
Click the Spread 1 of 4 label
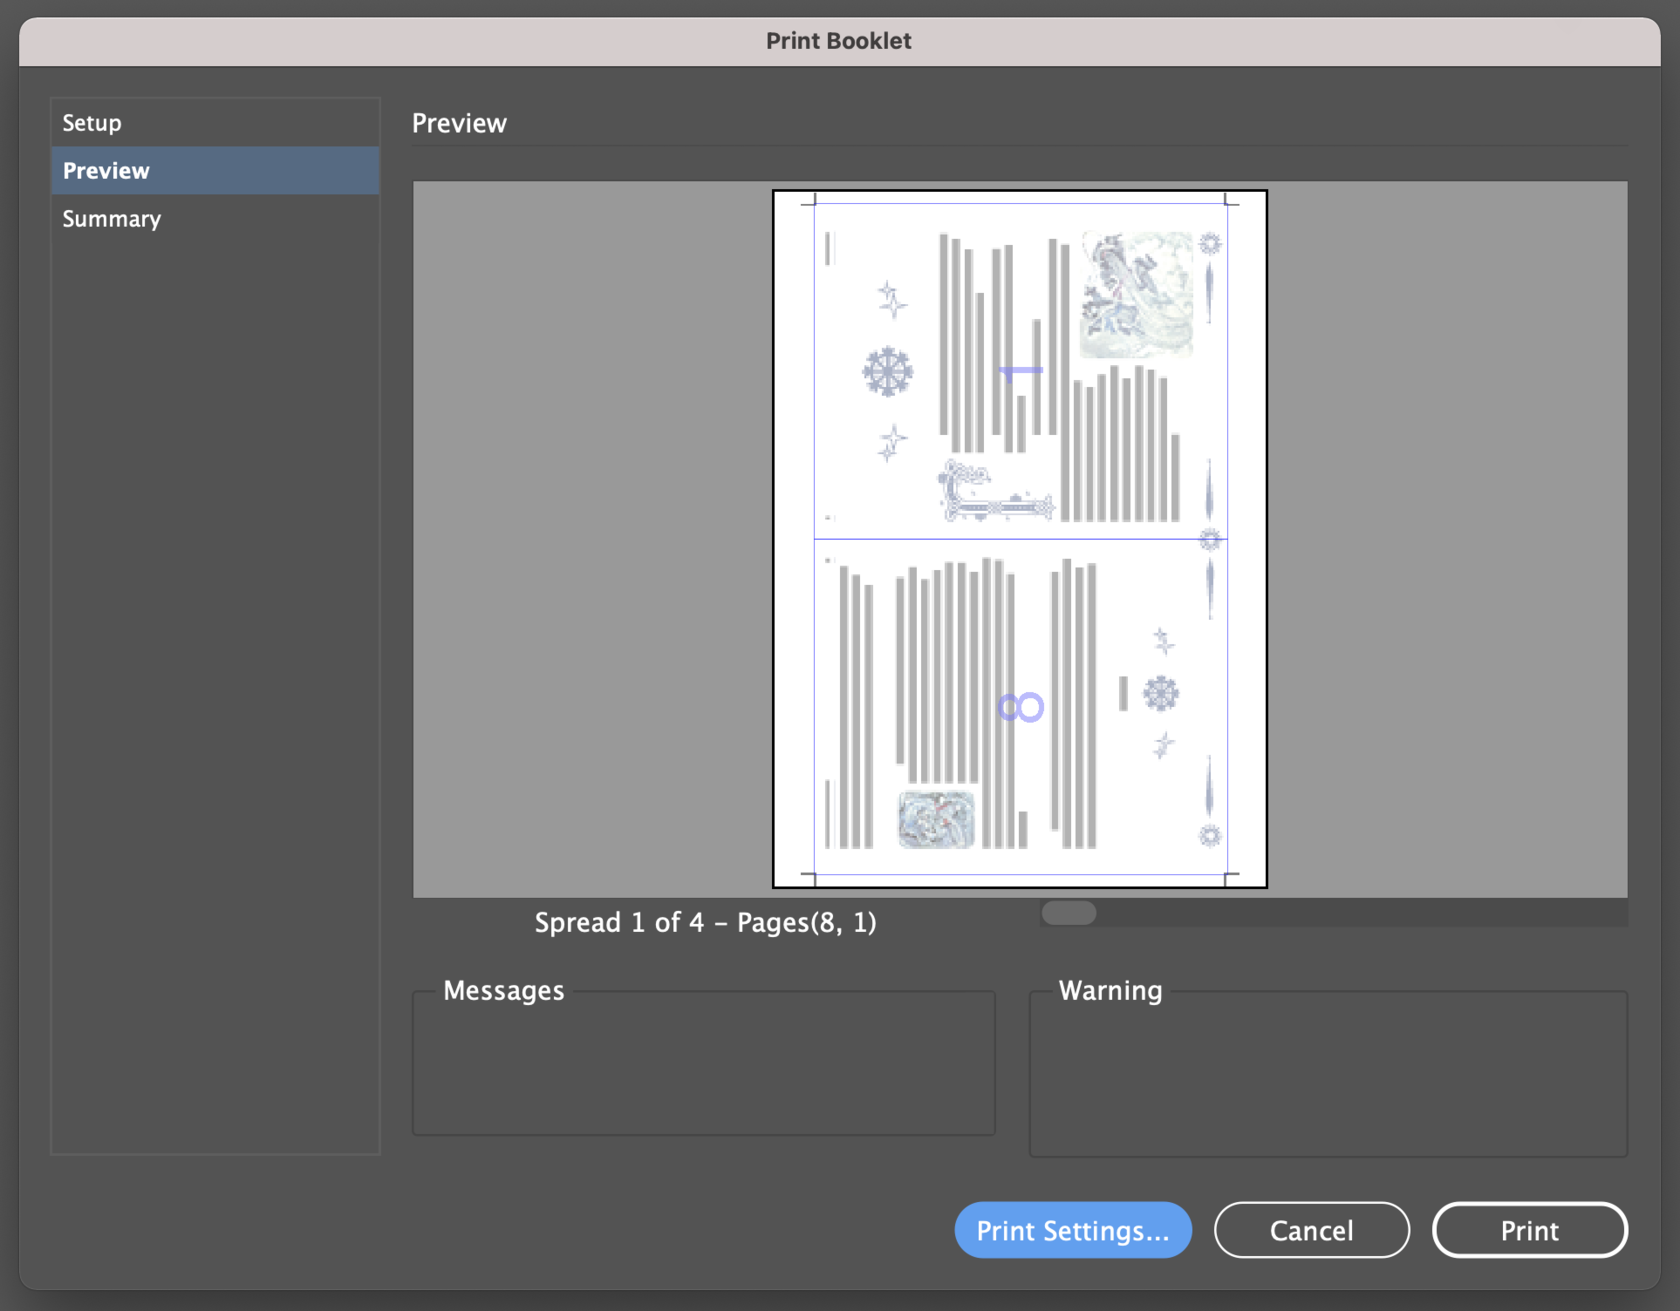tap(705, 922)
